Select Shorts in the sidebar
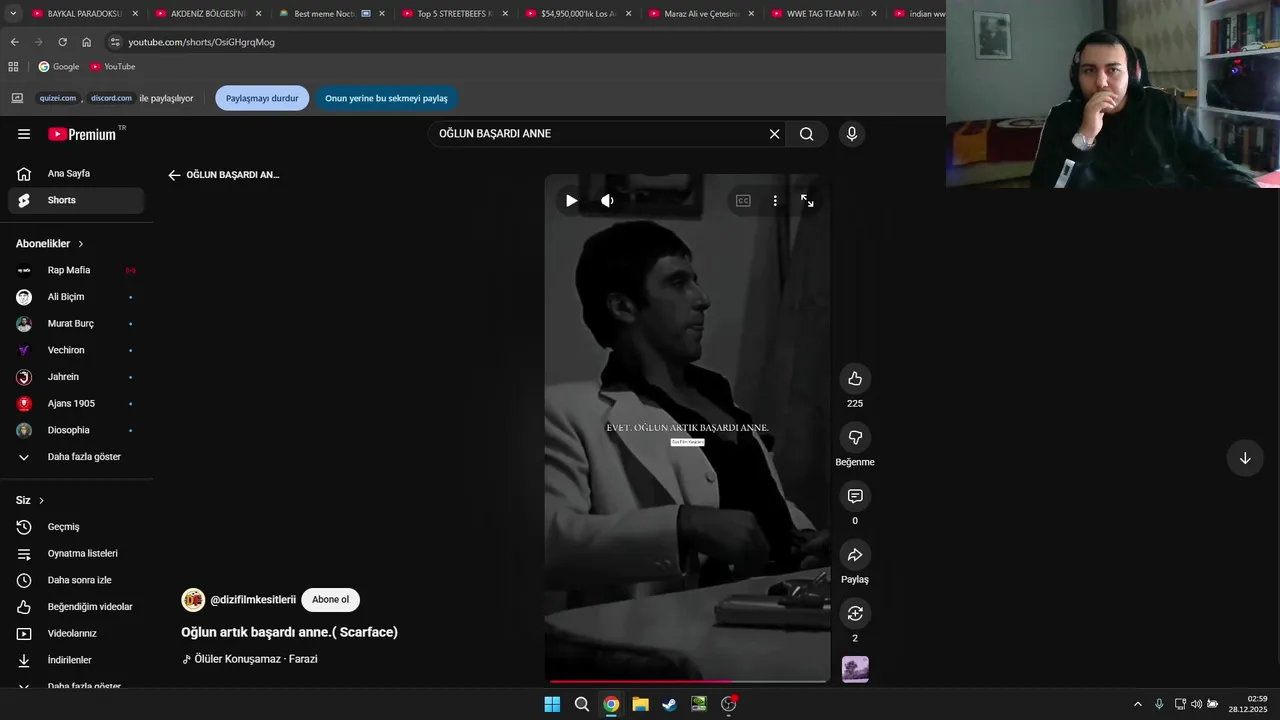The height and width of the screenshot is (720, 1280). tap(76, 200)
